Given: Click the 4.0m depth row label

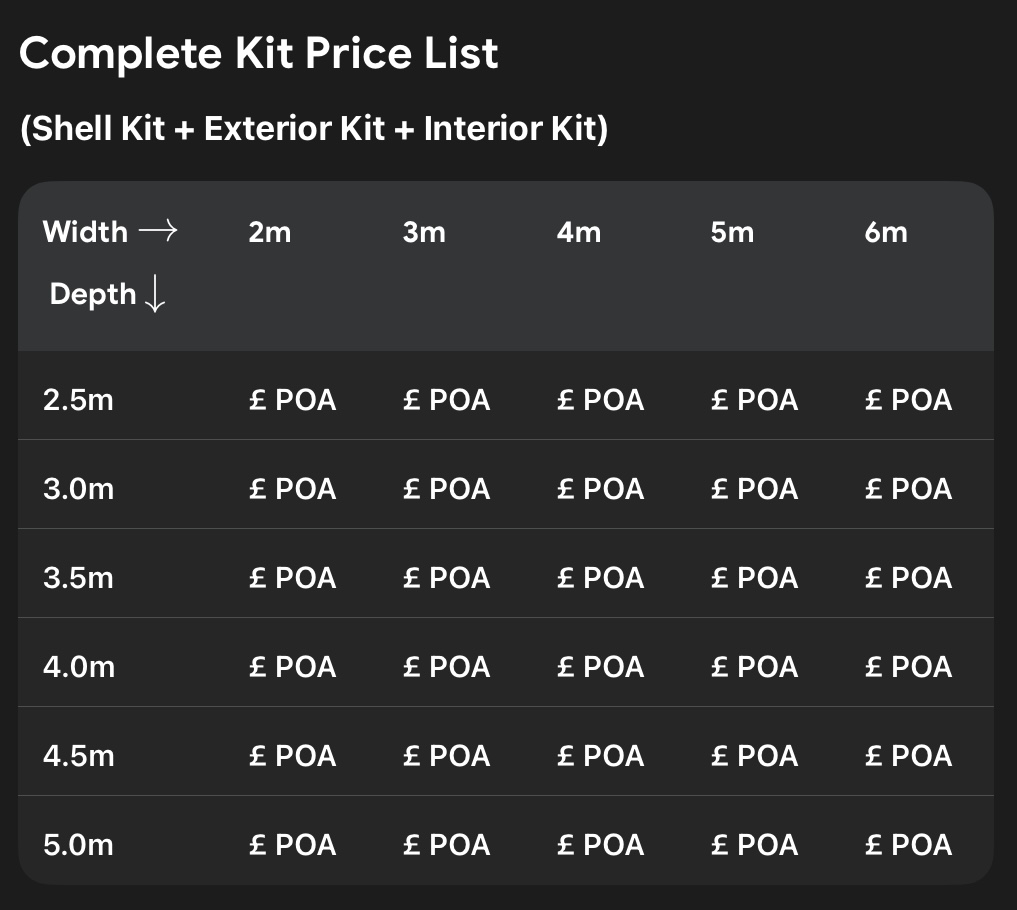Looking at the screenshot, I should (79, 667).
